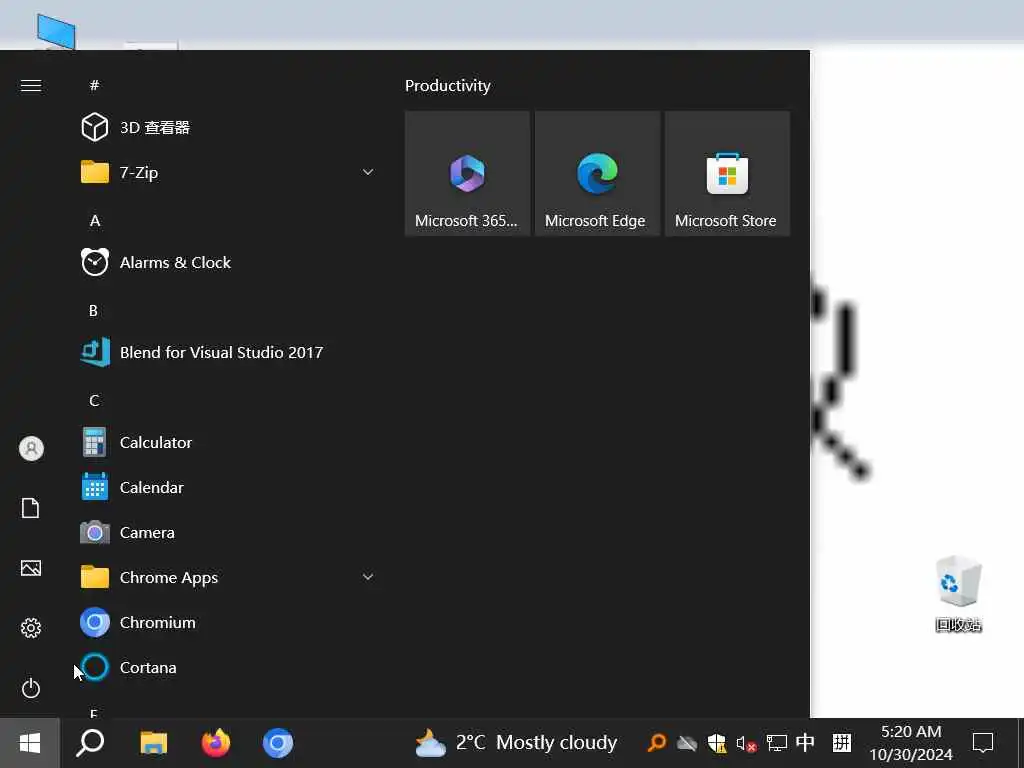
Task: Open the Chrome Apps folder entry
Action: [x=228, y=578]
